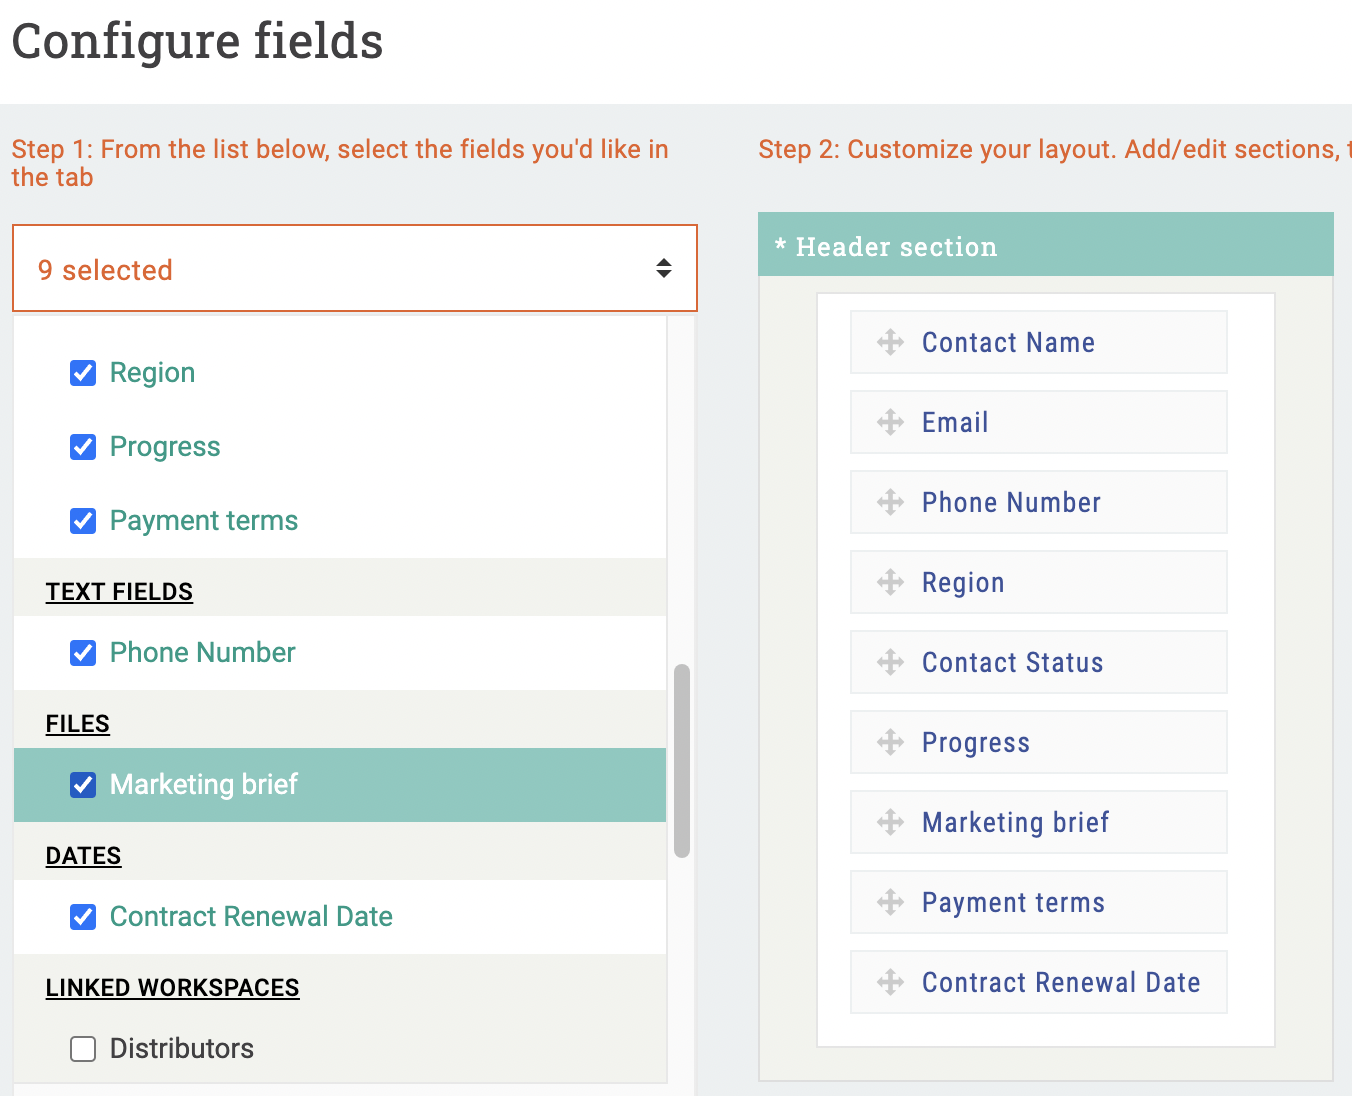
Task: Enable the Distributors checkbox
Action: point(83,1049)
